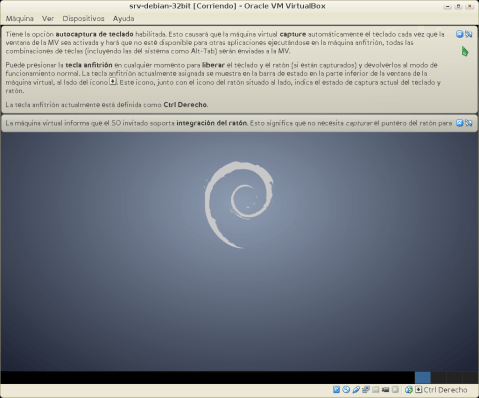This screenshot has width=479, height=398.
Task: Click the Debian swirl logo on the desktop
Action: pyautogui.click(x=239, y=205)
